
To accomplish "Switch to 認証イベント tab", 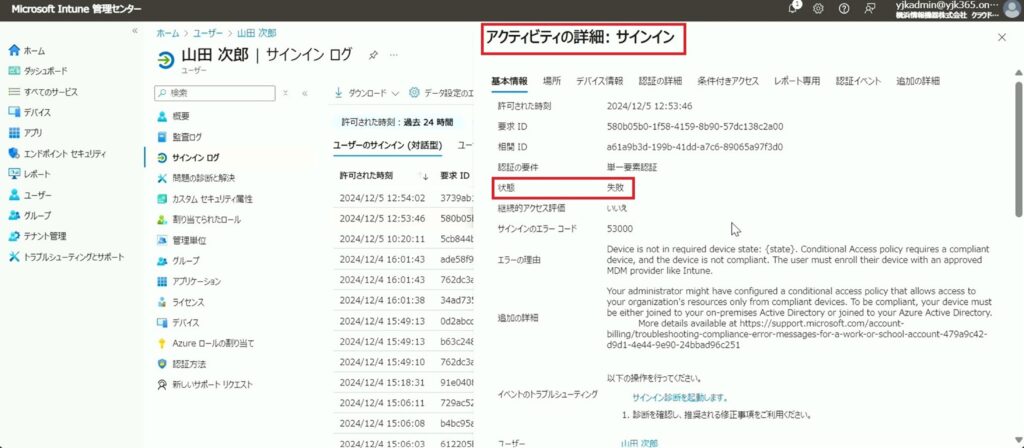I will tap(858, 81).
